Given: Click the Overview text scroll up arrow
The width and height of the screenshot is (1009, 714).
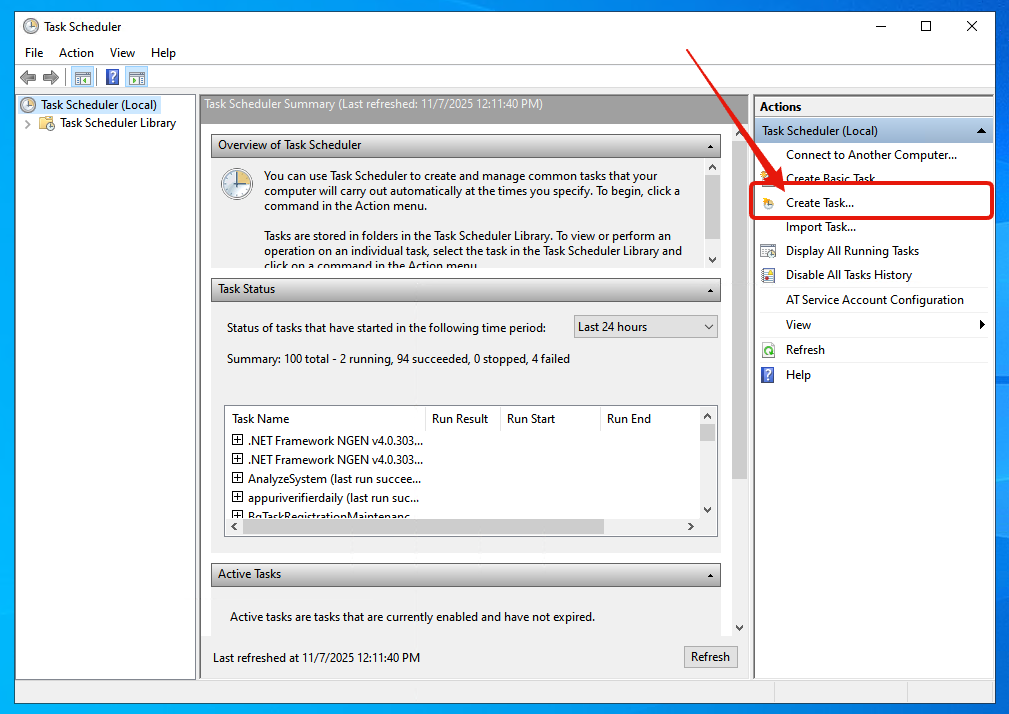Looking at the screenshot, I should click(x=712, y=167).
